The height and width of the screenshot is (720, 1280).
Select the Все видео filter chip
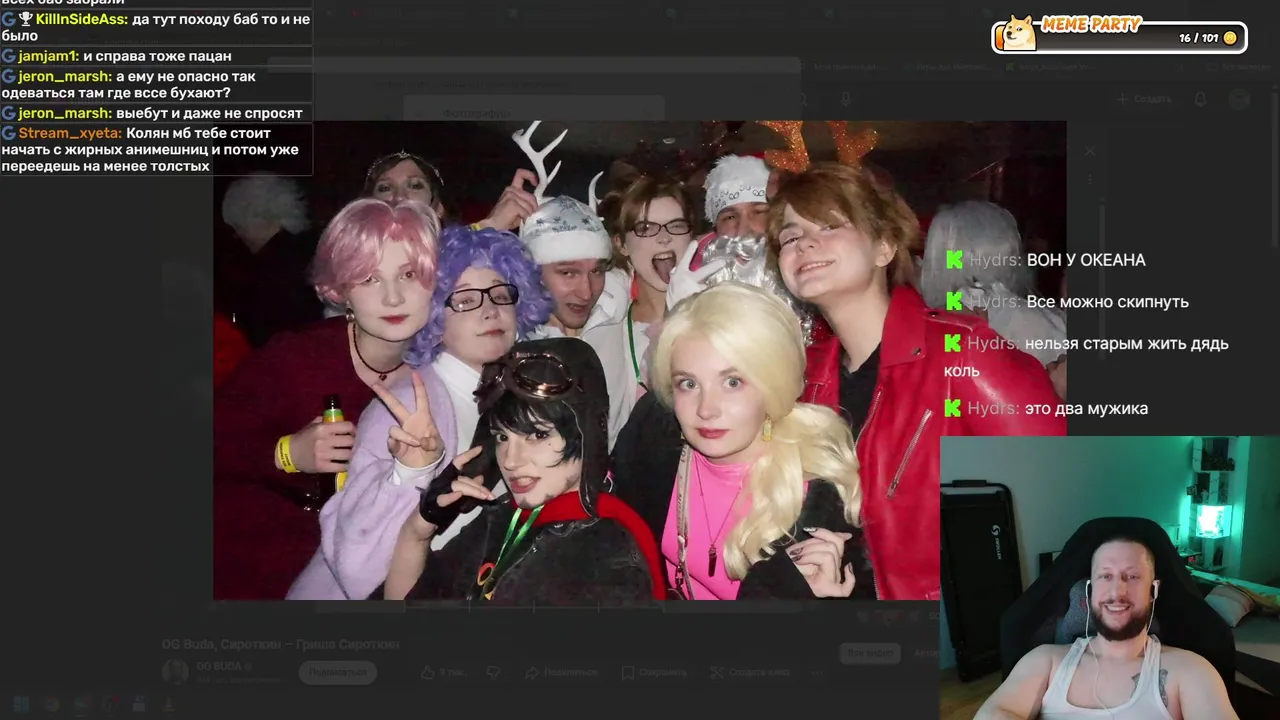tap(869, 653)
